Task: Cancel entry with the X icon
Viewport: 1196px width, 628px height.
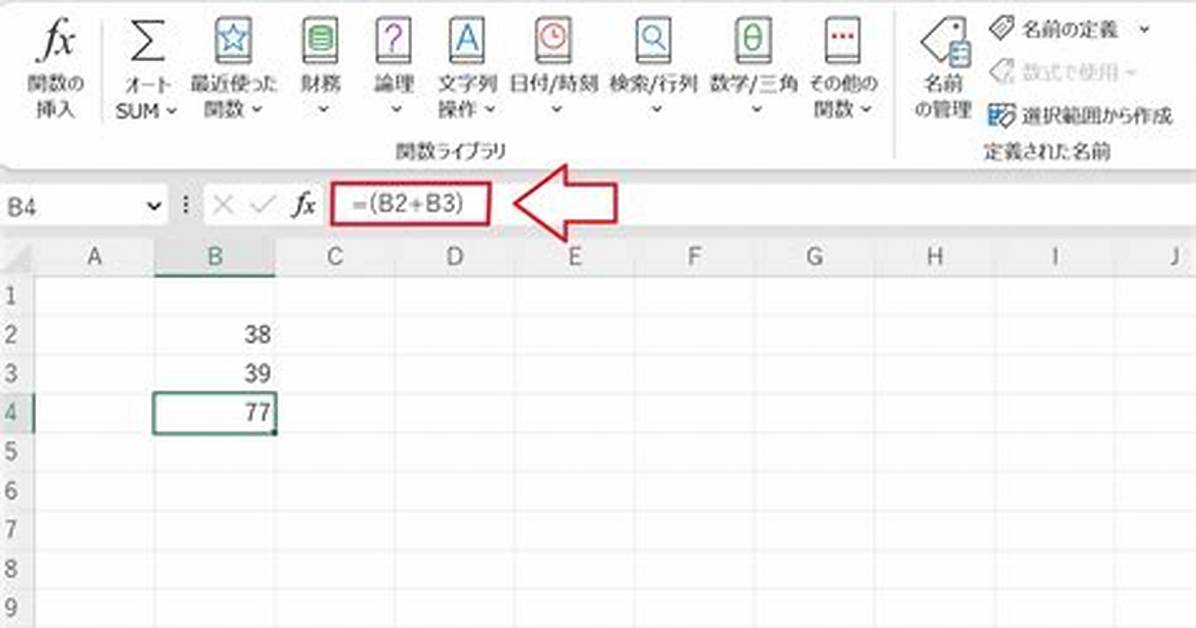Action: [x=223, y=205]
